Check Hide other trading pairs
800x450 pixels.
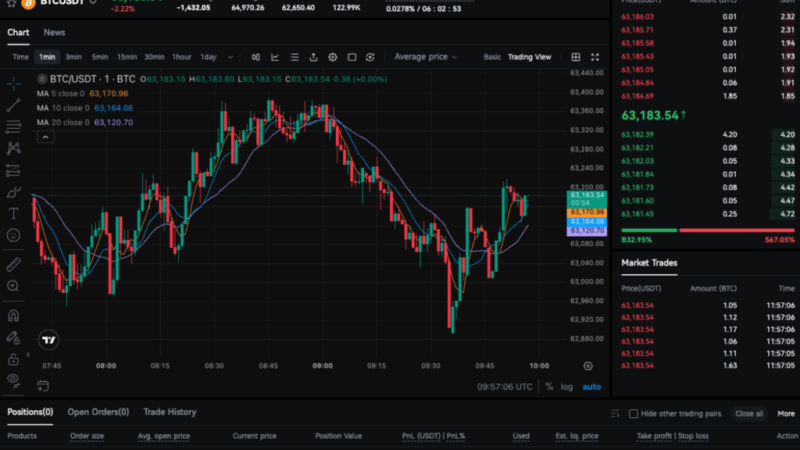633,414
